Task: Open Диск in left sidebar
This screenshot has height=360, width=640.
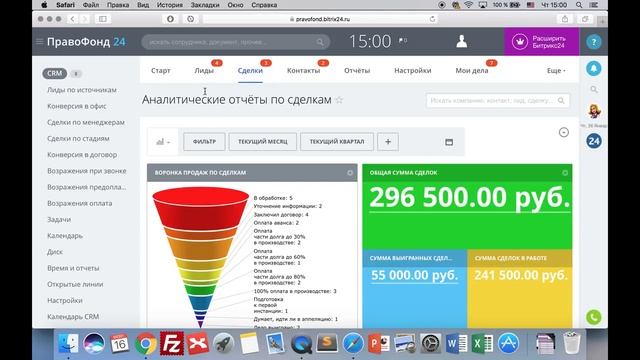Action: tap(55, 252)
